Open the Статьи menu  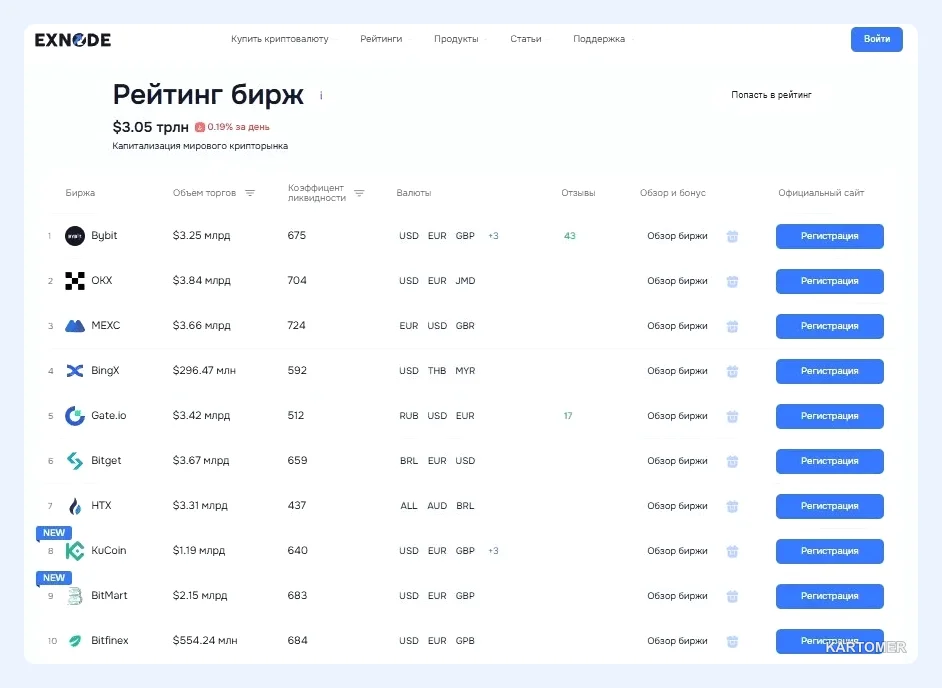(526, 39)
